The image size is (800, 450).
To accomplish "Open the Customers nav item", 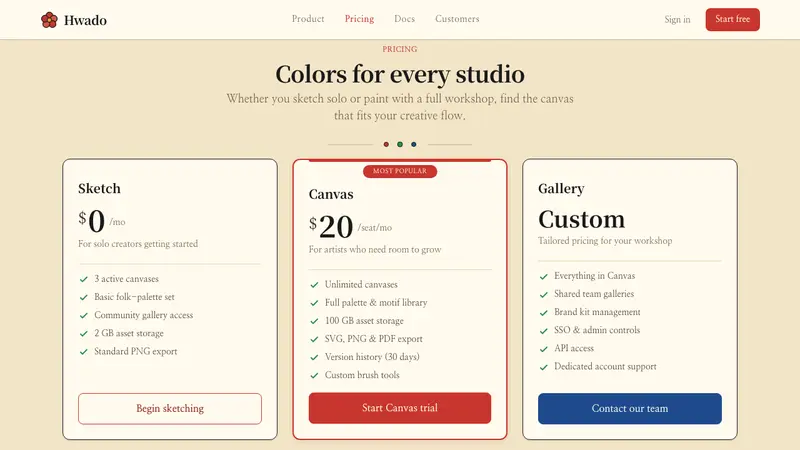I will (x=457, y=19).
